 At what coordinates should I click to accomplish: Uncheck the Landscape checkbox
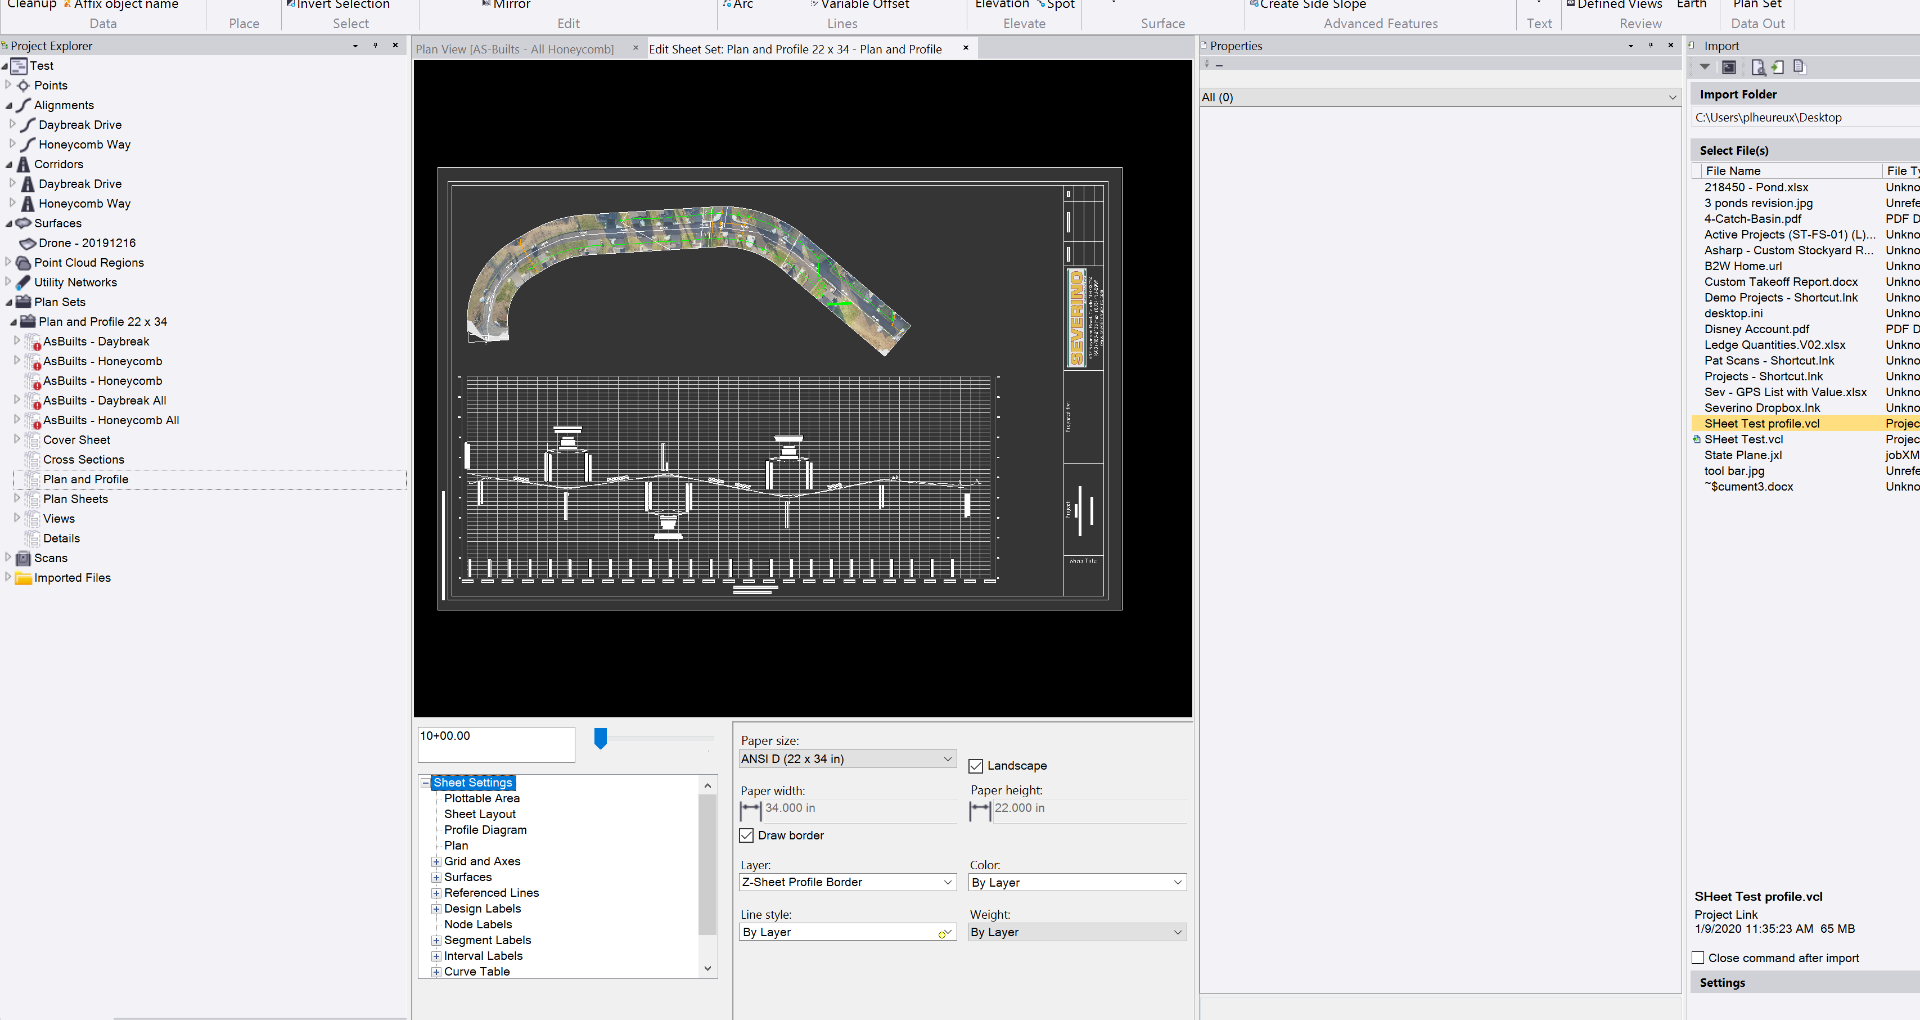pos(976,766)
